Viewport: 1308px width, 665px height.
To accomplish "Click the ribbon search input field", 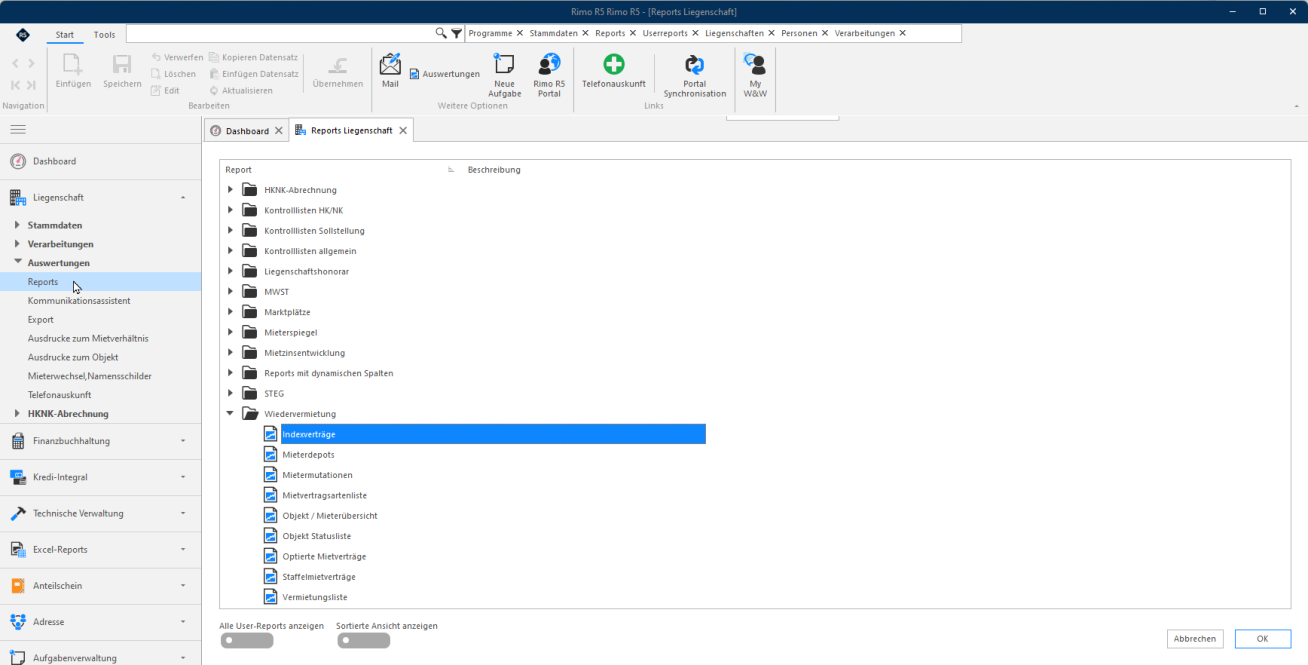I will [280, 33].
